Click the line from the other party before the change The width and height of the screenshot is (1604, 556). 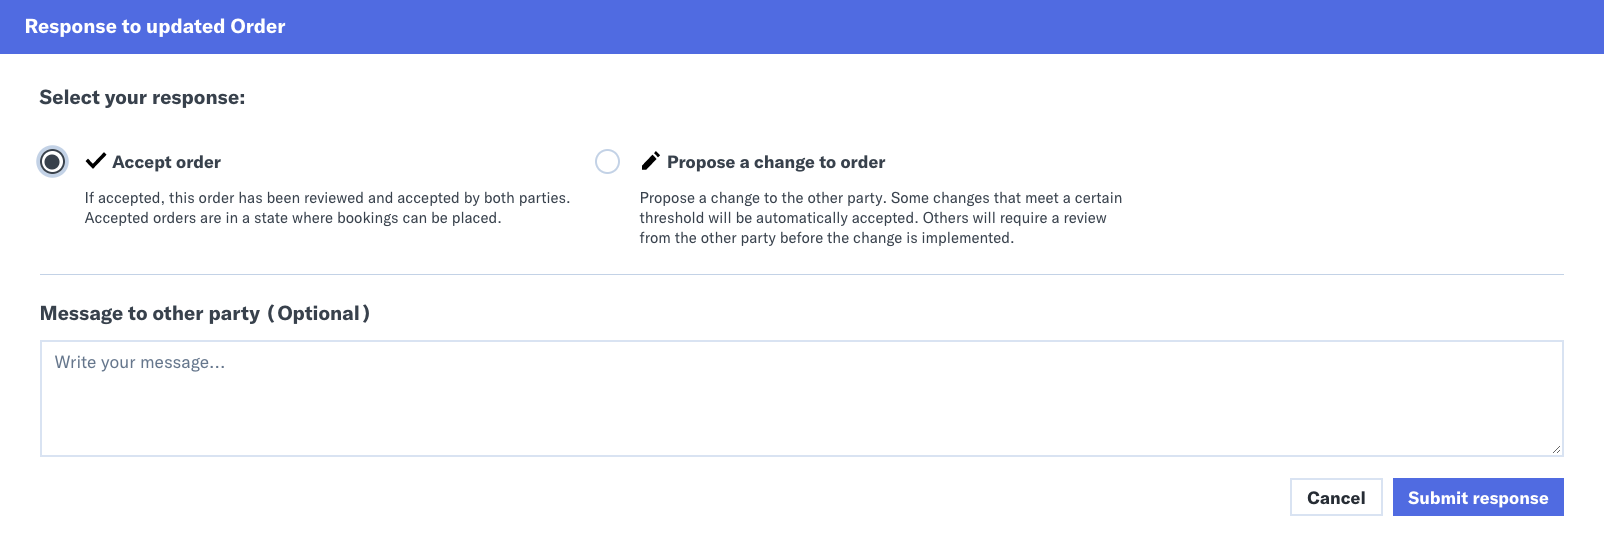click(x=827, y=238)
